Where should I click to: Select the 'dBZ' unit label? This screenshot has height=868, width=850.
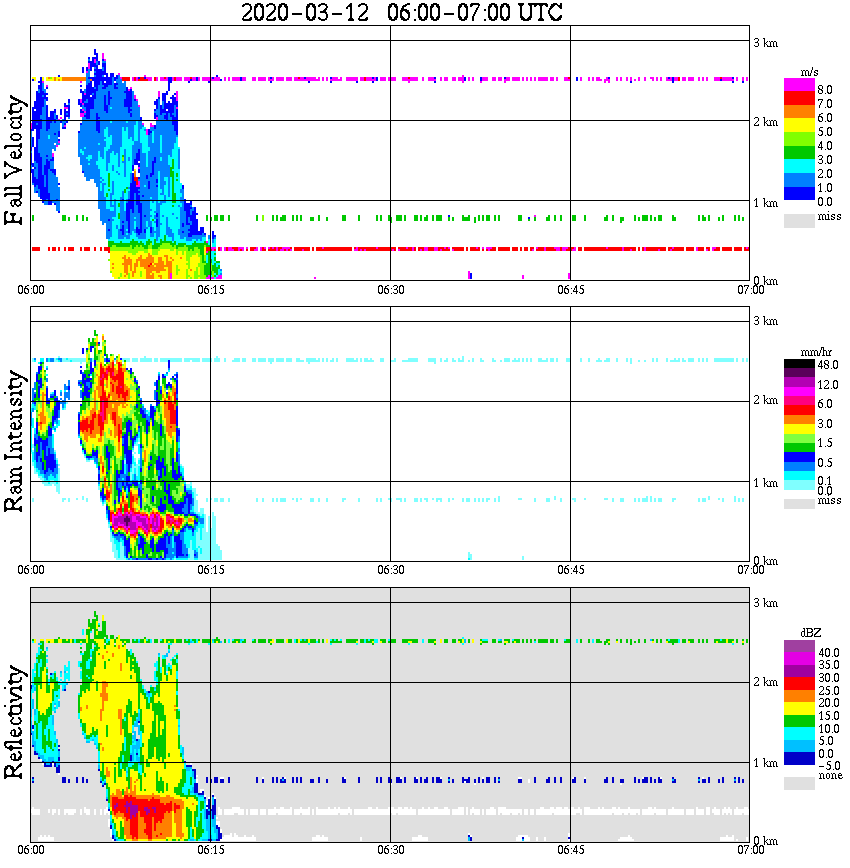(x=811, y=633)
